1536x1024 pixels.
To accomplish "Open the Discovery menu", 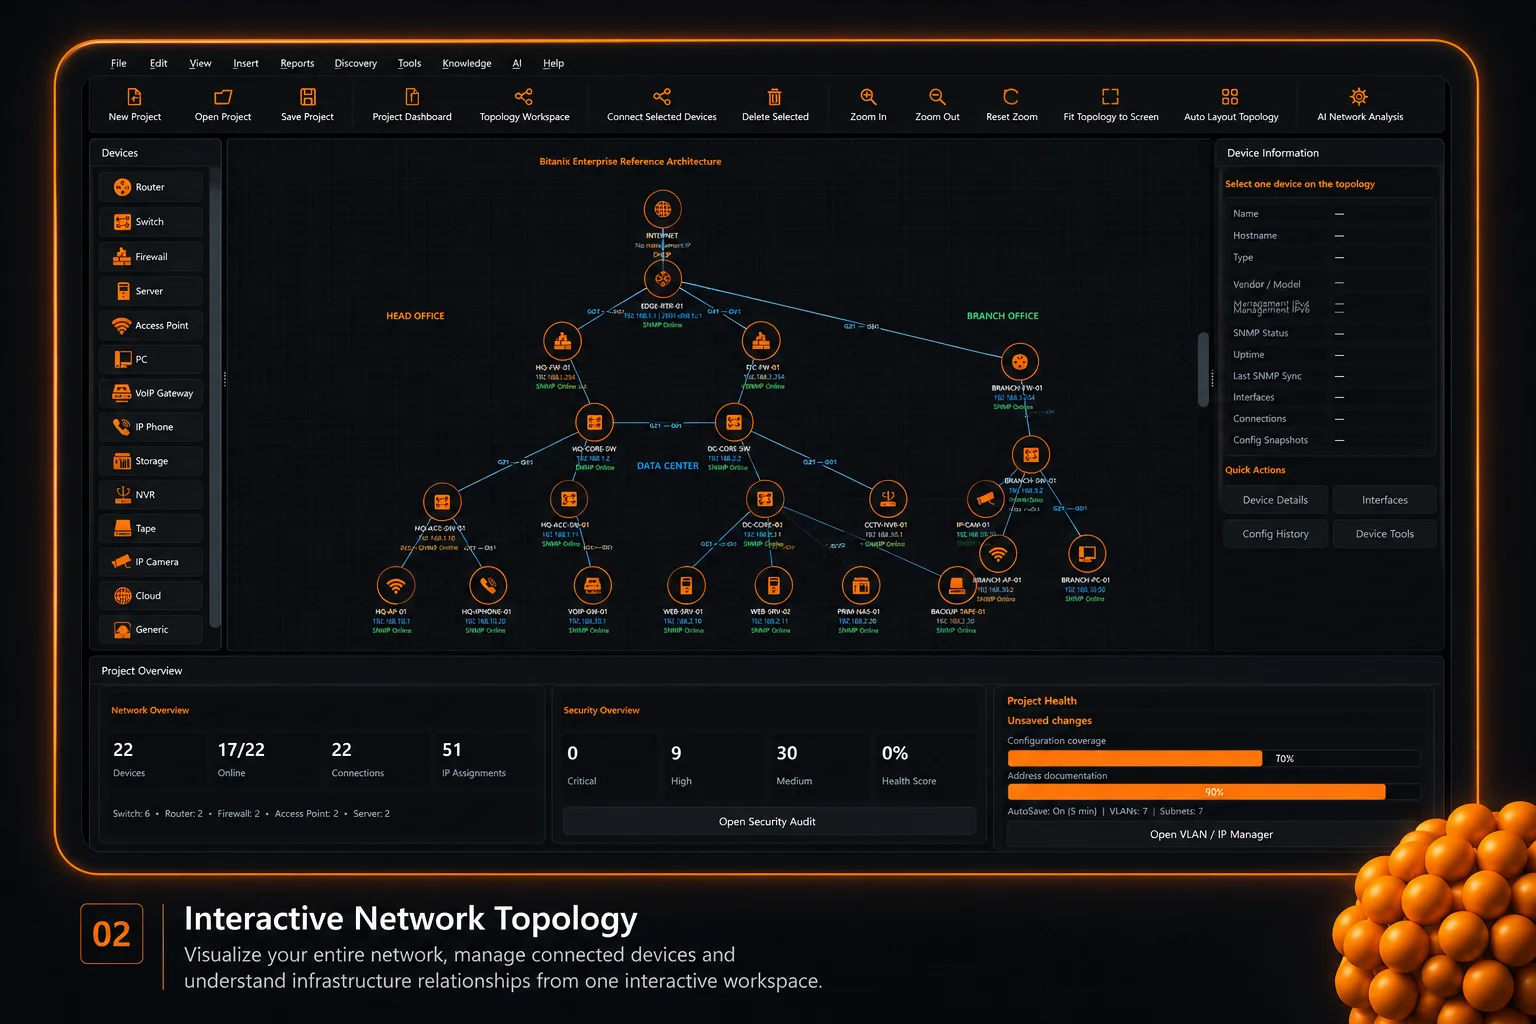I will click(356, 63).
